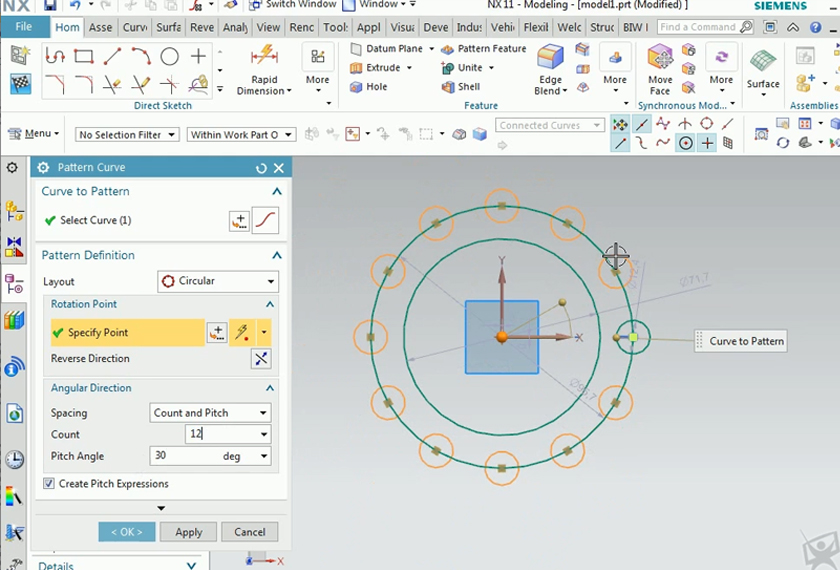
Task: Collapse the Curve to Pattern section
Action: point(277,191)
